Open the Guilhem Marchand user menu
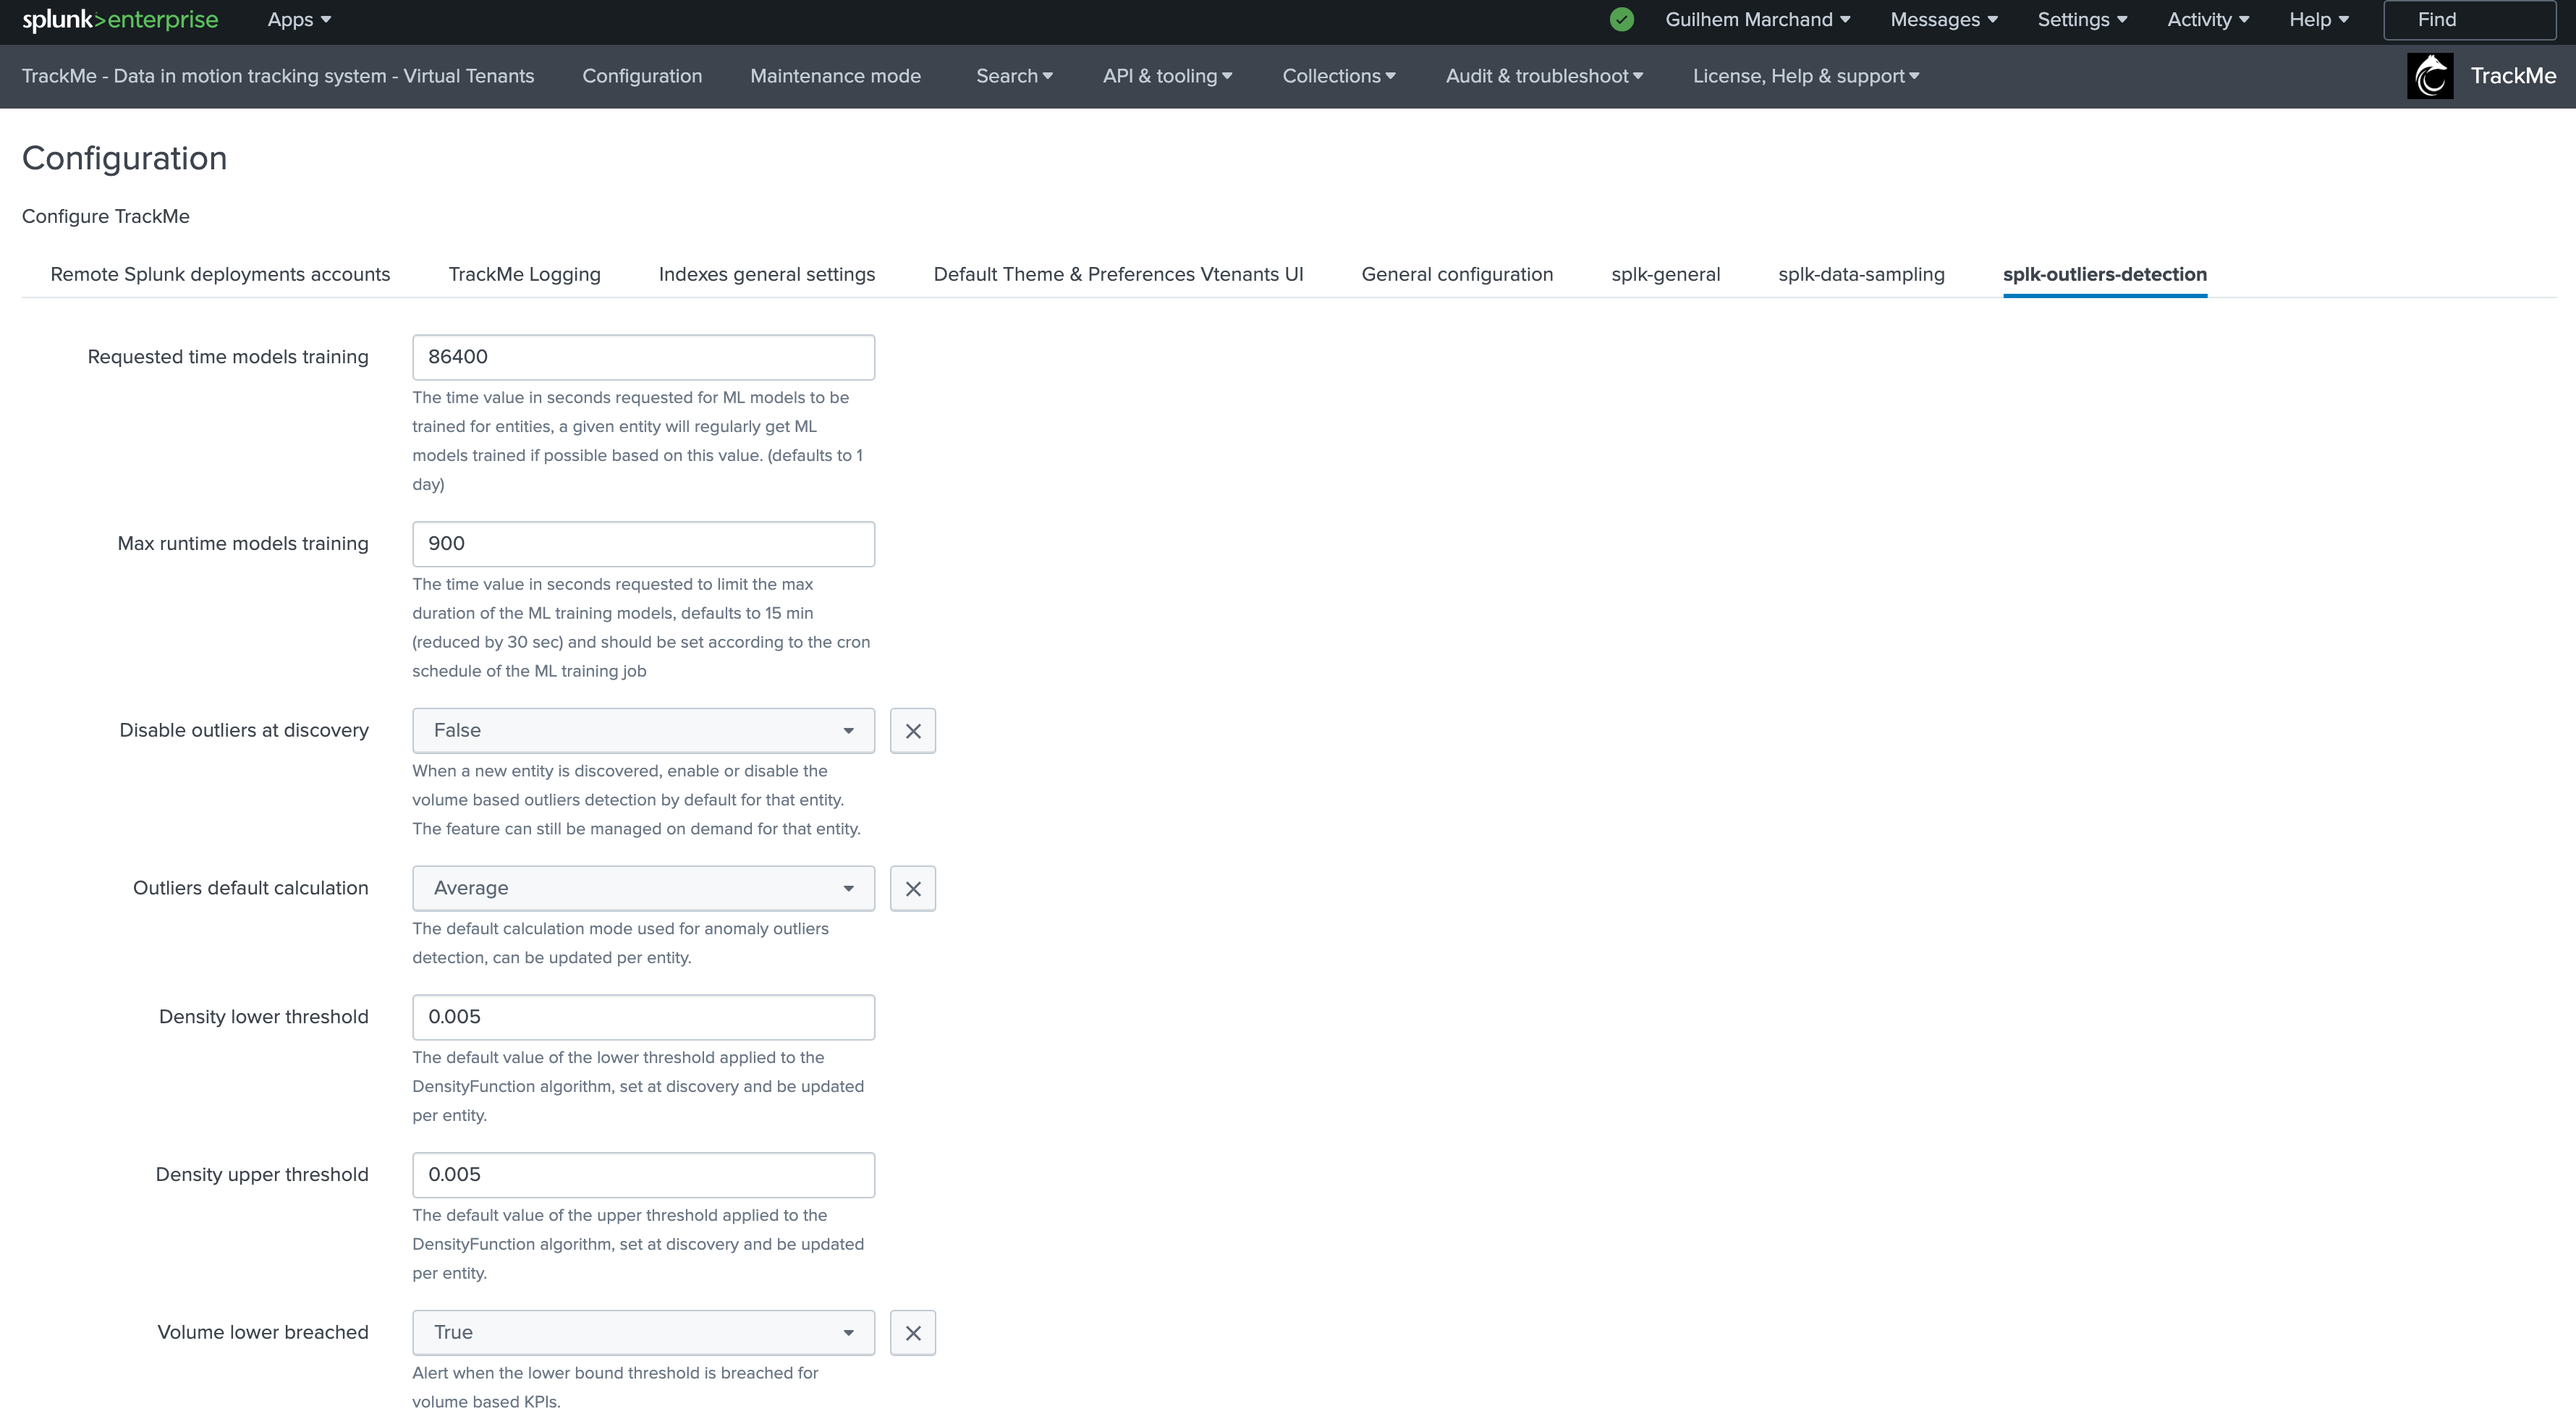Image resolution: width=2576 pixels, height=1414 pixels. tap(1757, 20)
